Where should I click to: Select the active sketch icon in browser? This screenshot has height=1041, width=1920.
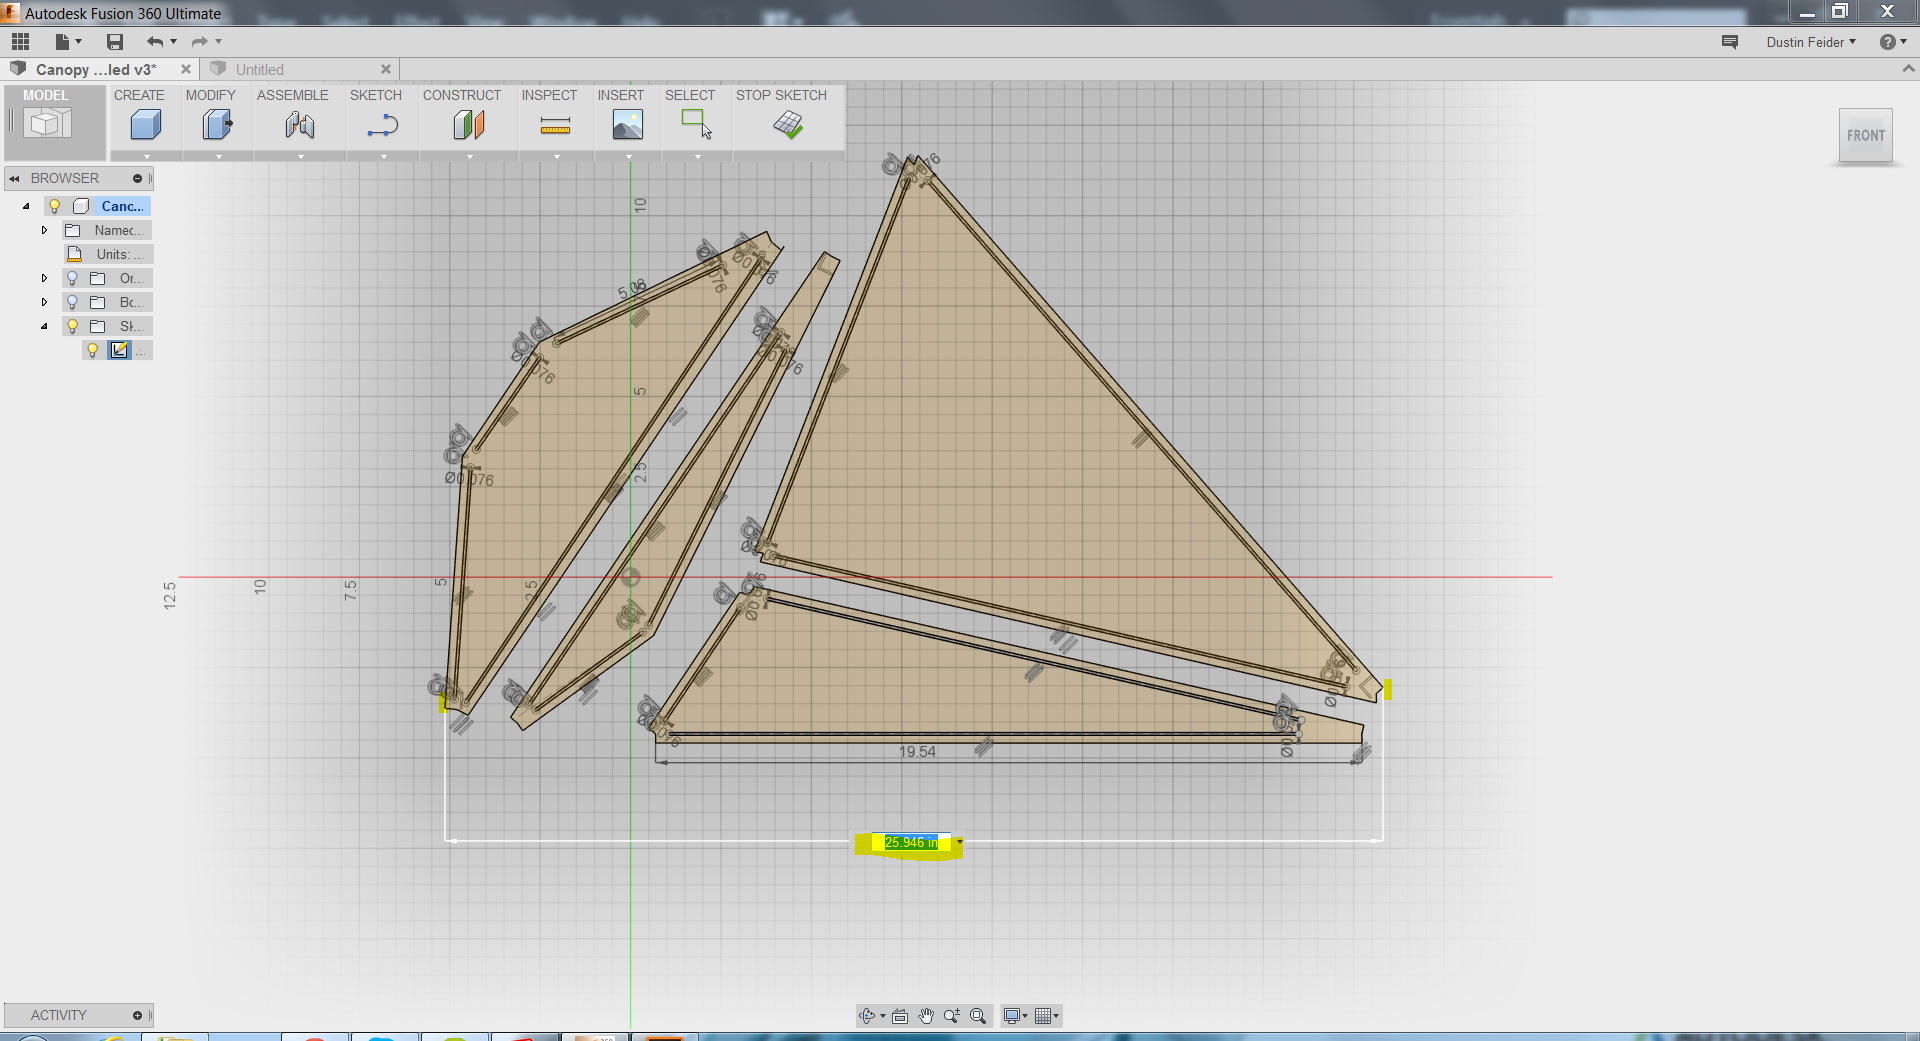(120, 350)
